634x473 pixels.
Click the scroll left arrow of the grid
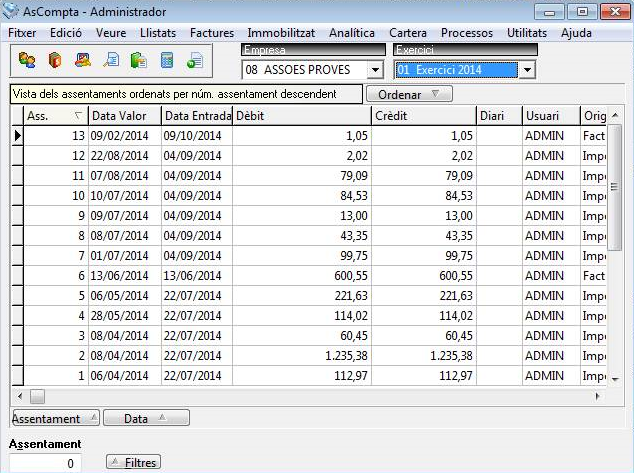click(19, 396)
